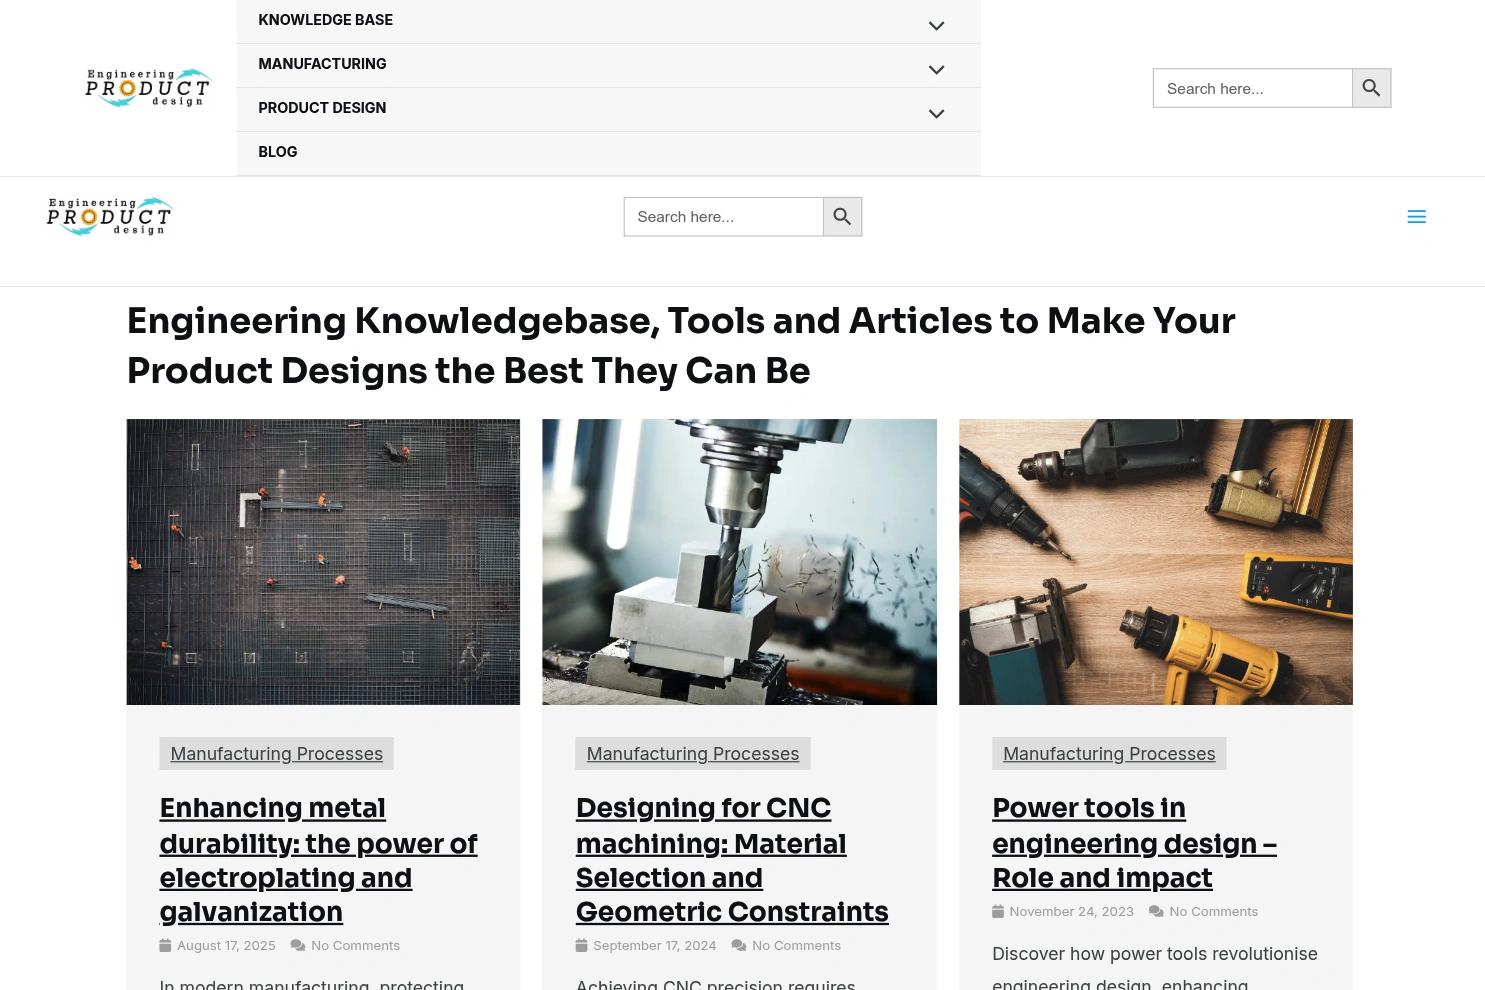
Task: Click the CNC machining article thumbnail image
Action: tap(739, 562)
